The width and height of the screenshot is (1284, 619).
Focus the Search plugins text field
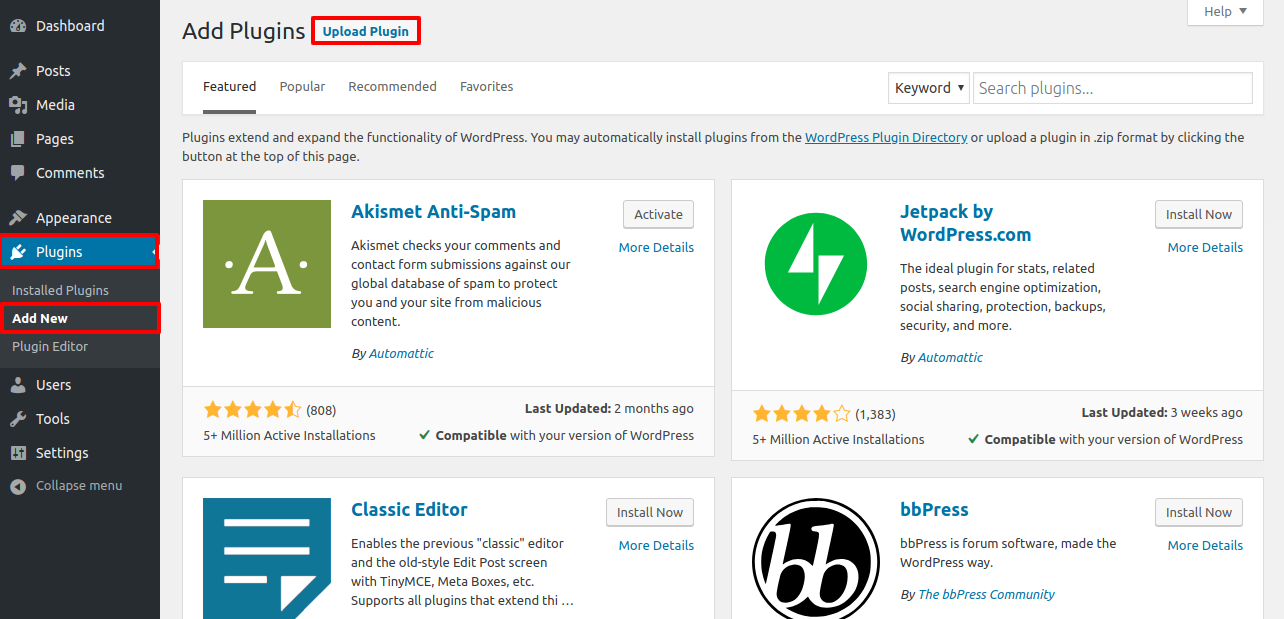[1113, 88]
